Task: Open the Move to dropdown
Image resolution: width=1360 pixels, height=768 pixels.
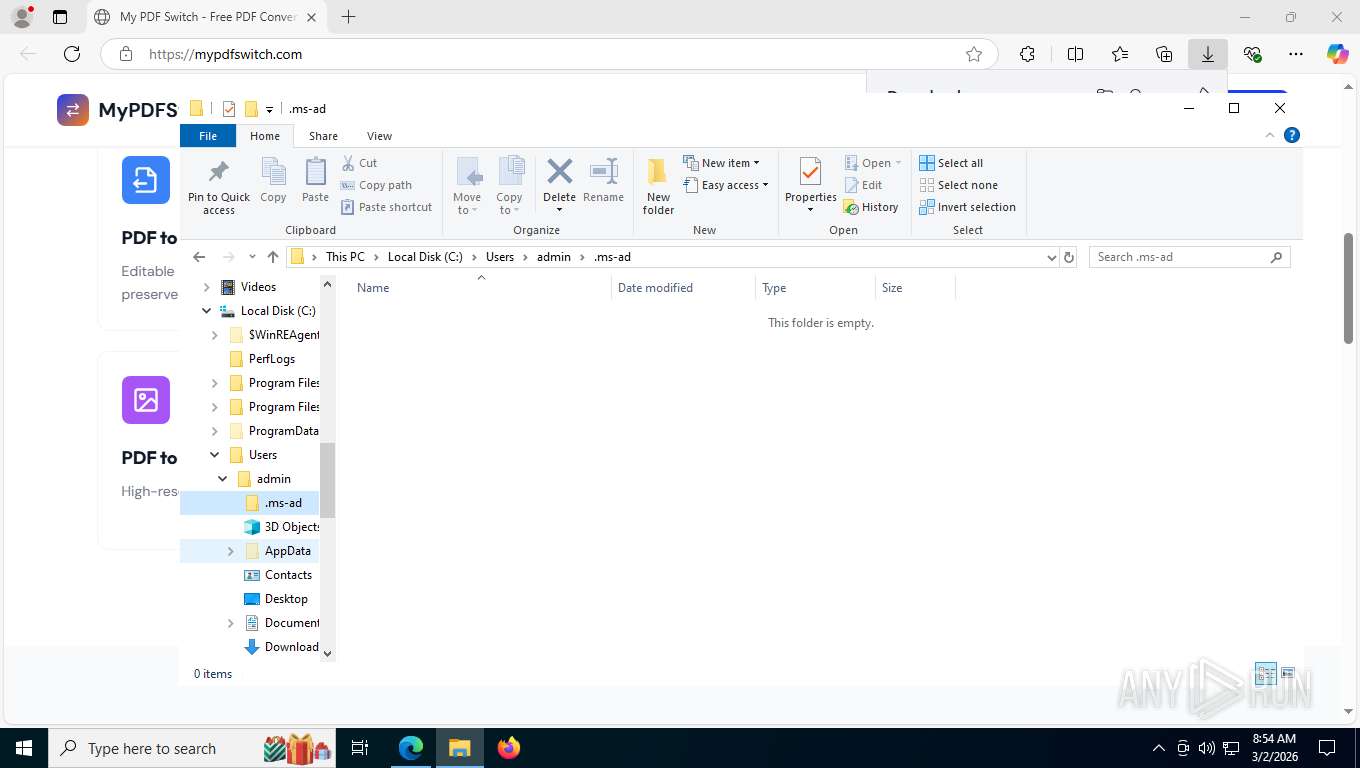Action: (x=467, y=186)
